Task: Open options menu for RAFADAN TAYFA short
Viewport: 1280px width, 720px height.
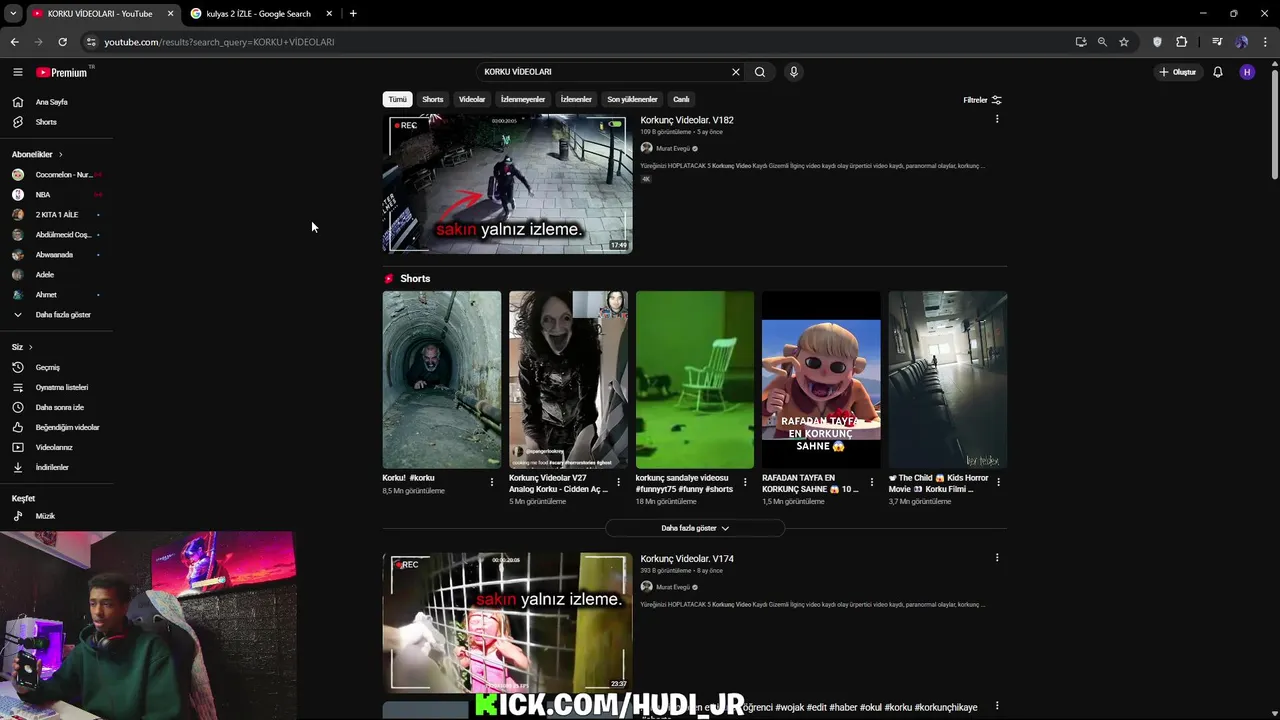Action: [x=872, y=482]
